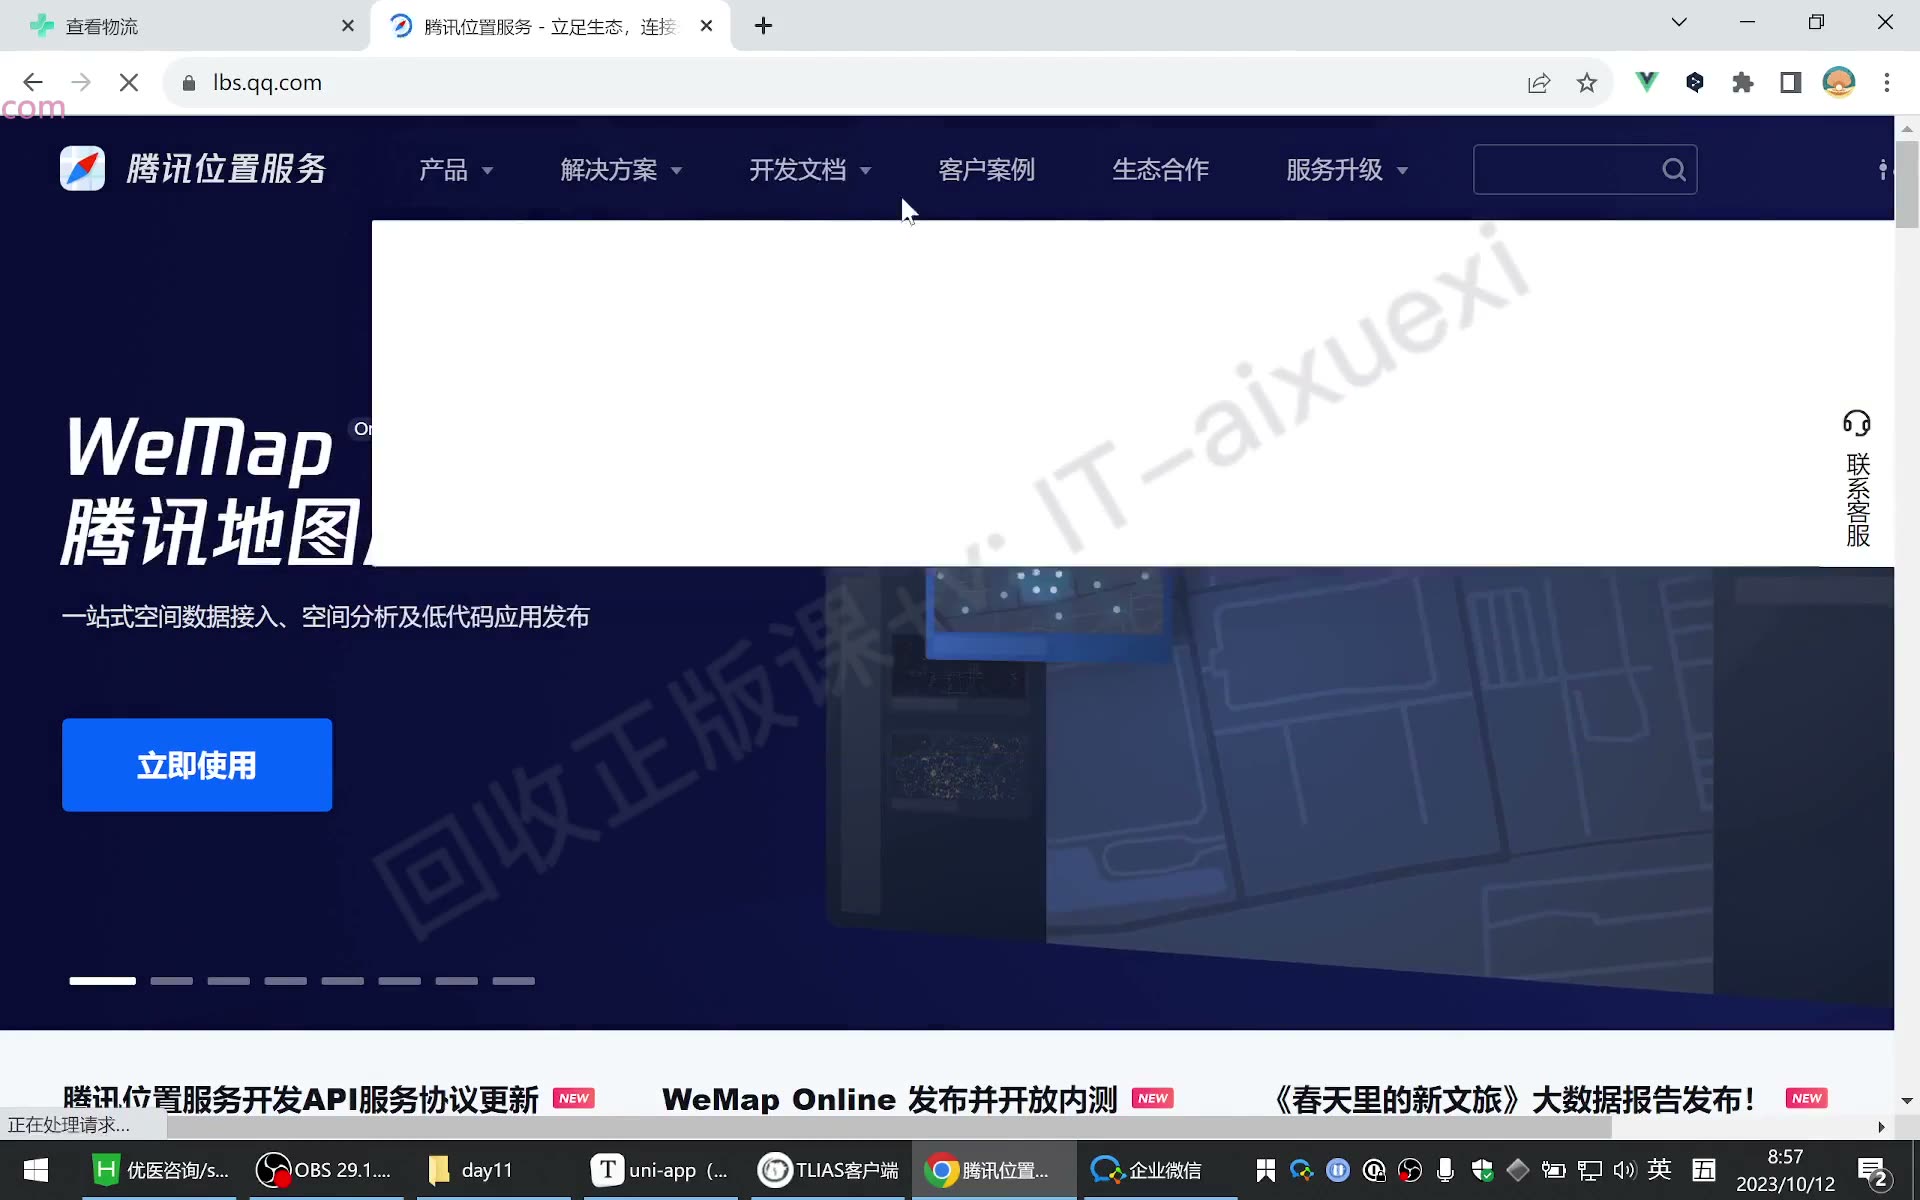This screenshot has width=1920, height=1200.
Task: Switch to the 查看物流 browser tab
Action: click(x=185, y=26)
